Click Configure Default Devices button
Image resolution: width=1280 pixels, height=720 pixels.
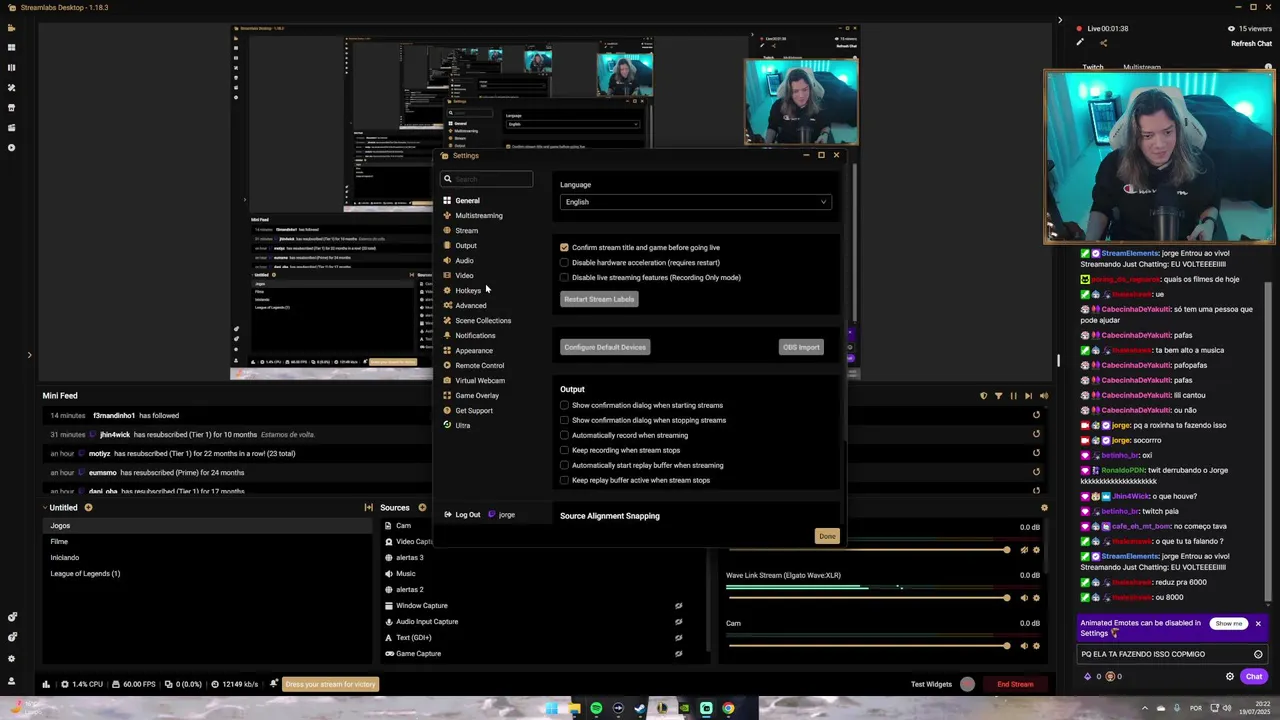point(605,347)
